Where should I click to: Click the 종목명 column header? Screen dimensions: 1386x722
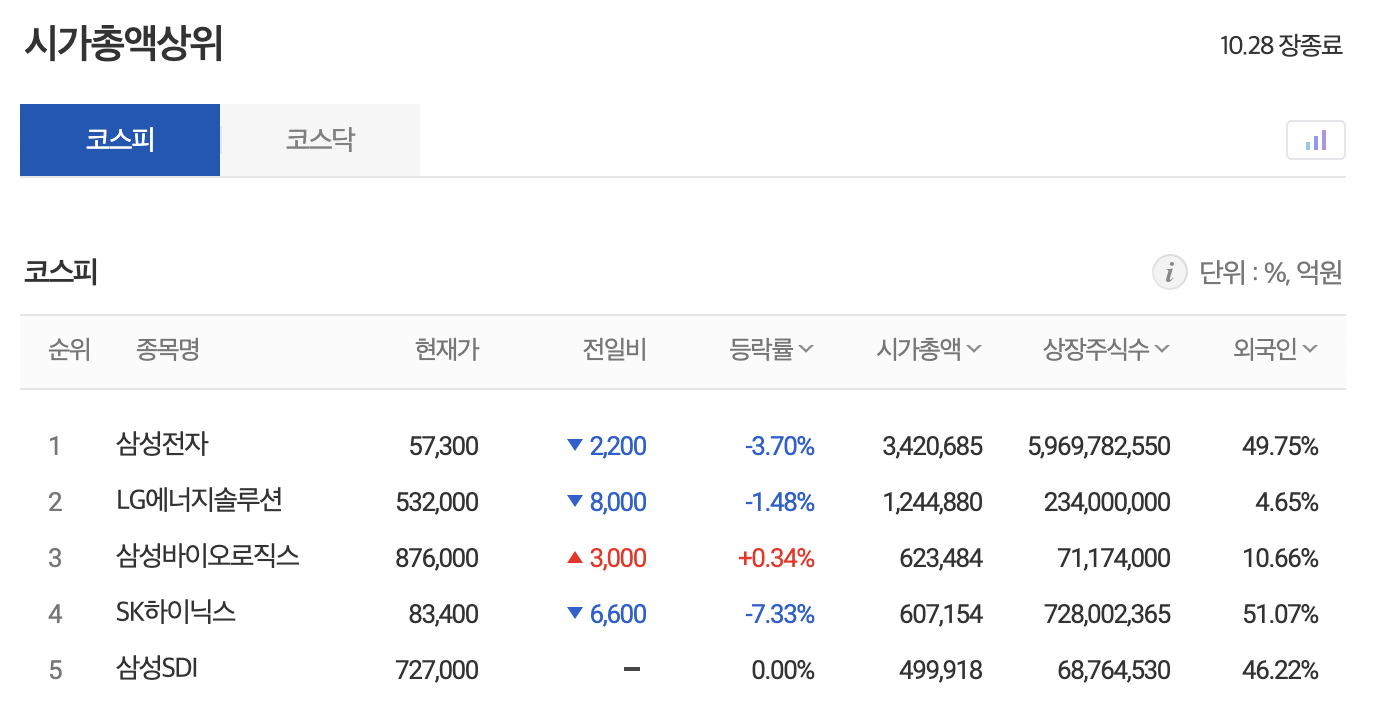point(168,349)
